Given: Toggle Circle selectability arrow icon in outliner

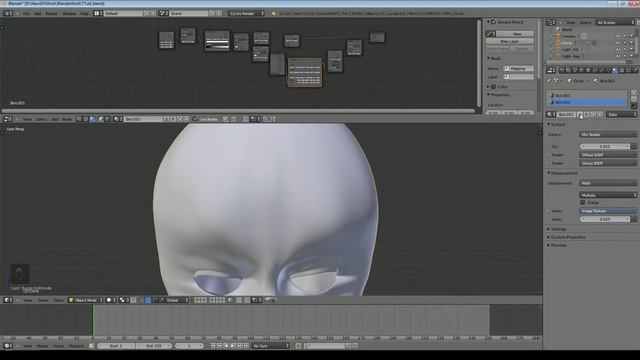Looking at the screenshot, I should (624, 43).
